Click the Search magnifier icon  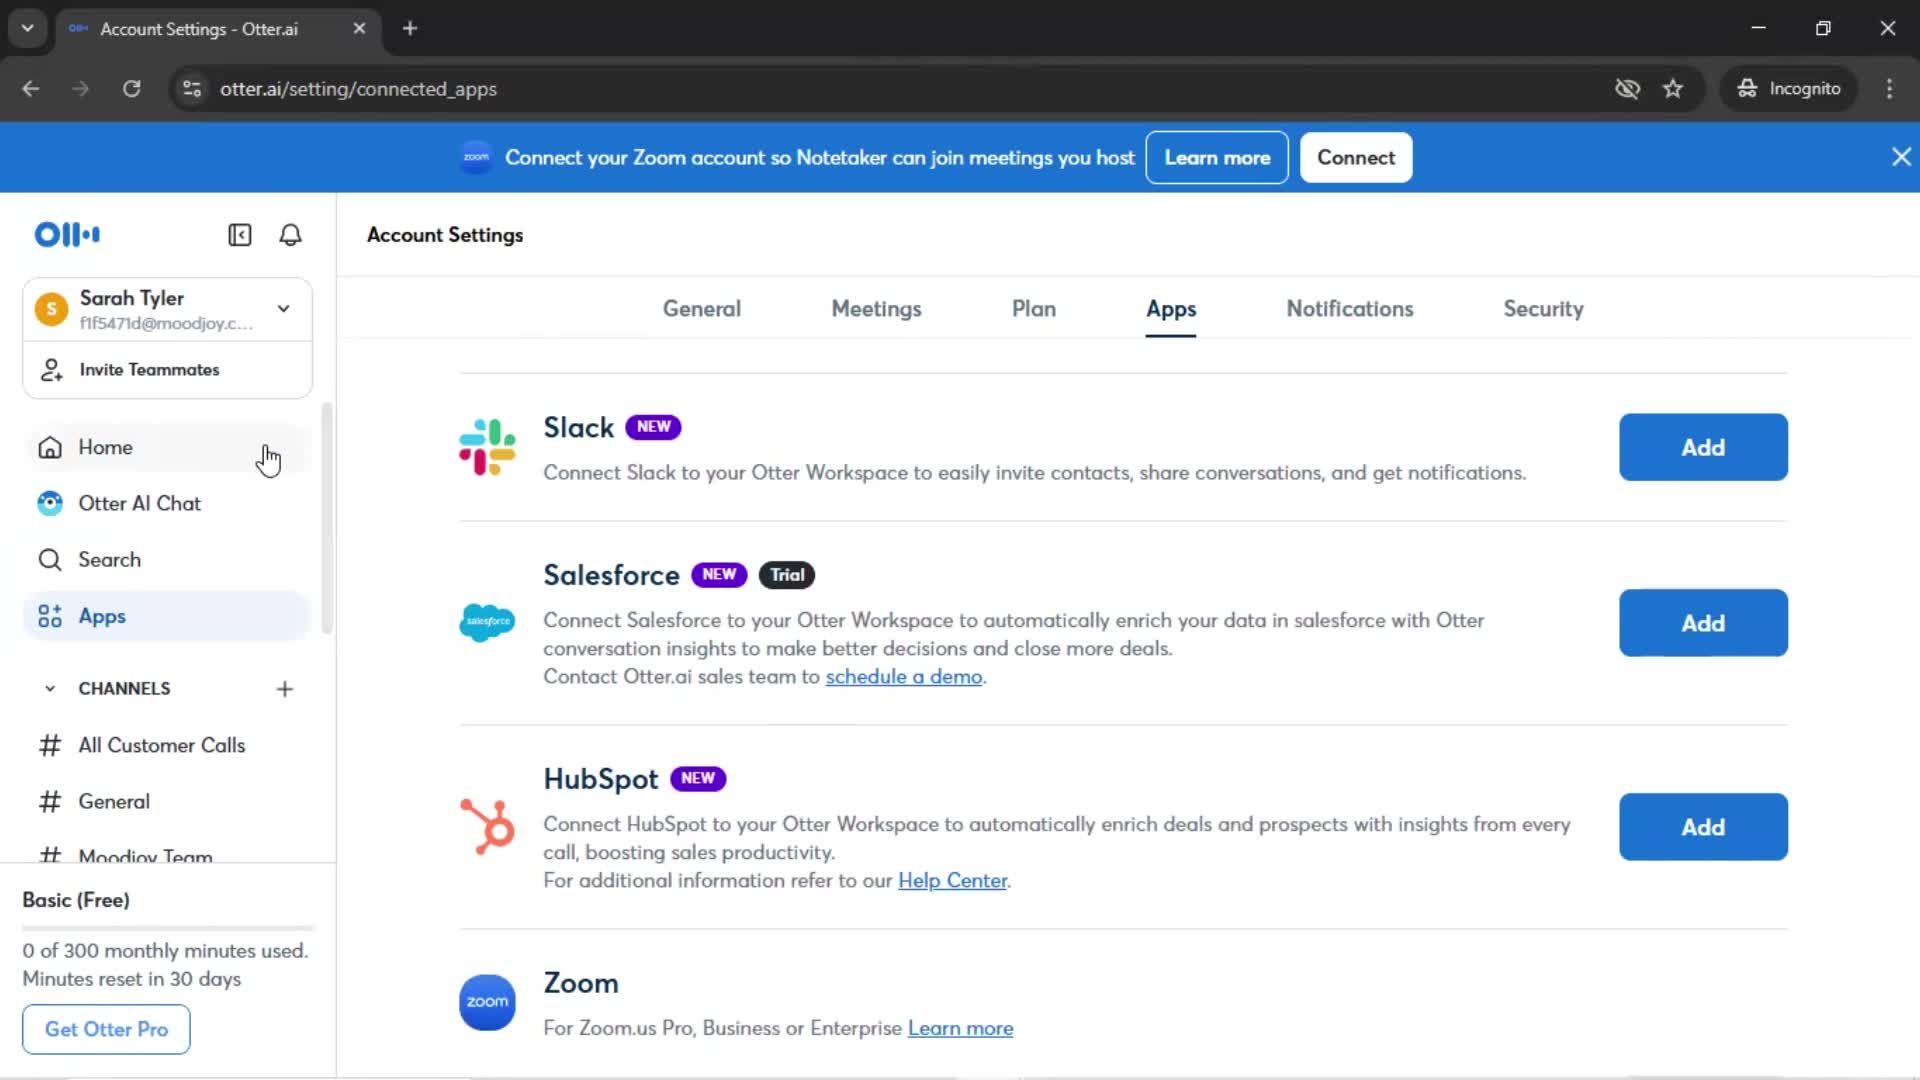point(50,560)
